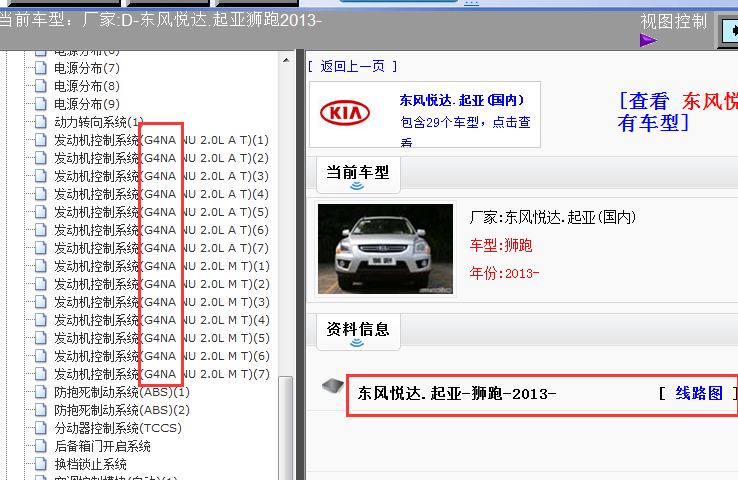Click the 年份:2013- text
This screenshot has height=480, width=738.
pos(504,273)
